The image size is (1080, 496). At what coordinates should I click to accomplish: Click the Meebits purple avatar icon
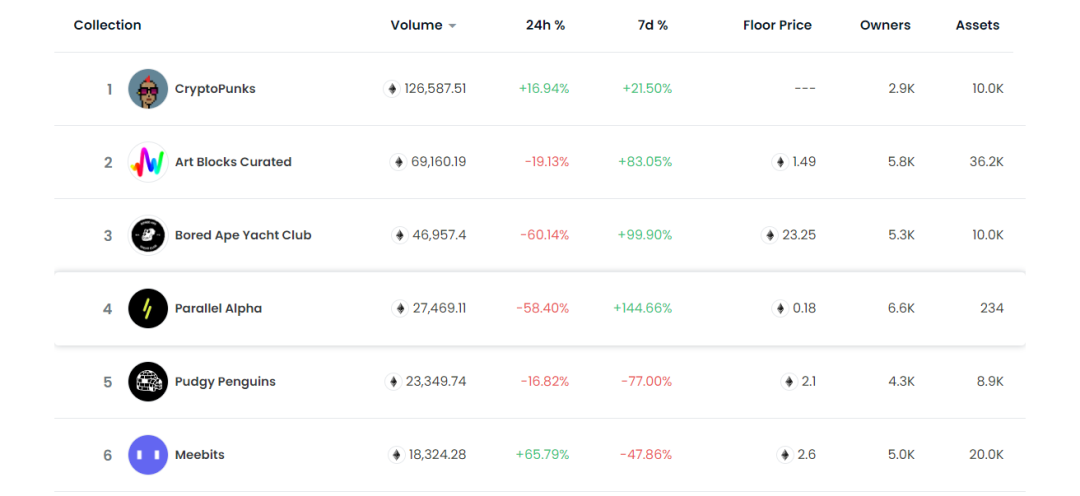[x=148, y=455]
